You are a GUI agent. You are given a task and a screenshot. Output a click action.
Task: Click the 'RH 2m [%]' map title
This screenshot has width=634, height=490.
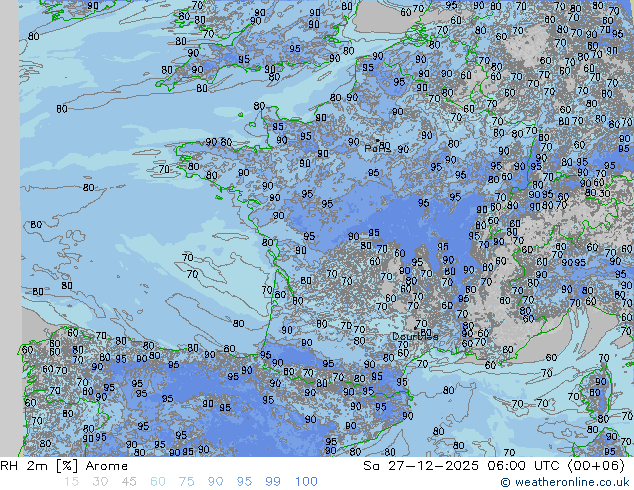point(38,466)
